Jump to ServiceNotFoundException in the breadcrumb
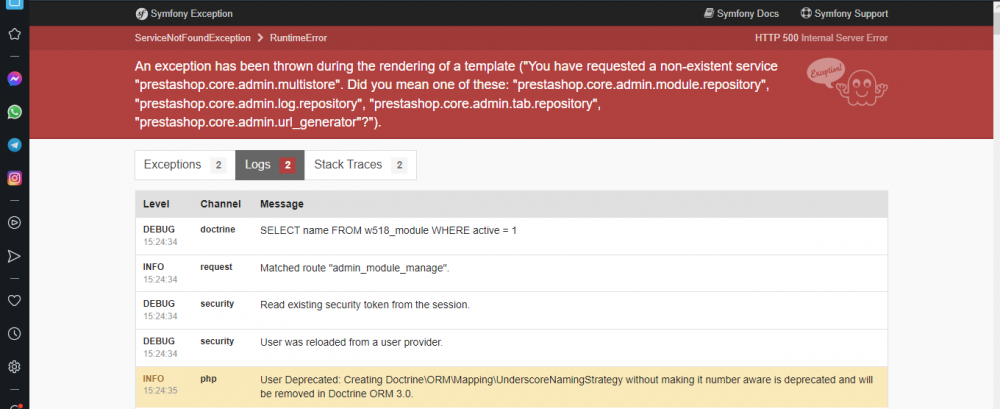The width and height of the screenshot is (1000, 409). 193,38
